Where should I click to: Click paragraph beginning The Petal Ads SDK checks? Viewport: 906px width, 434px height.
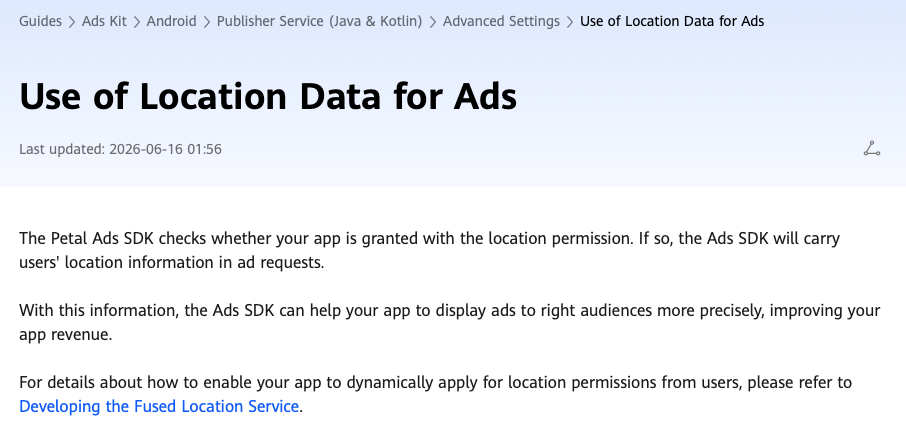coord(429,250)
